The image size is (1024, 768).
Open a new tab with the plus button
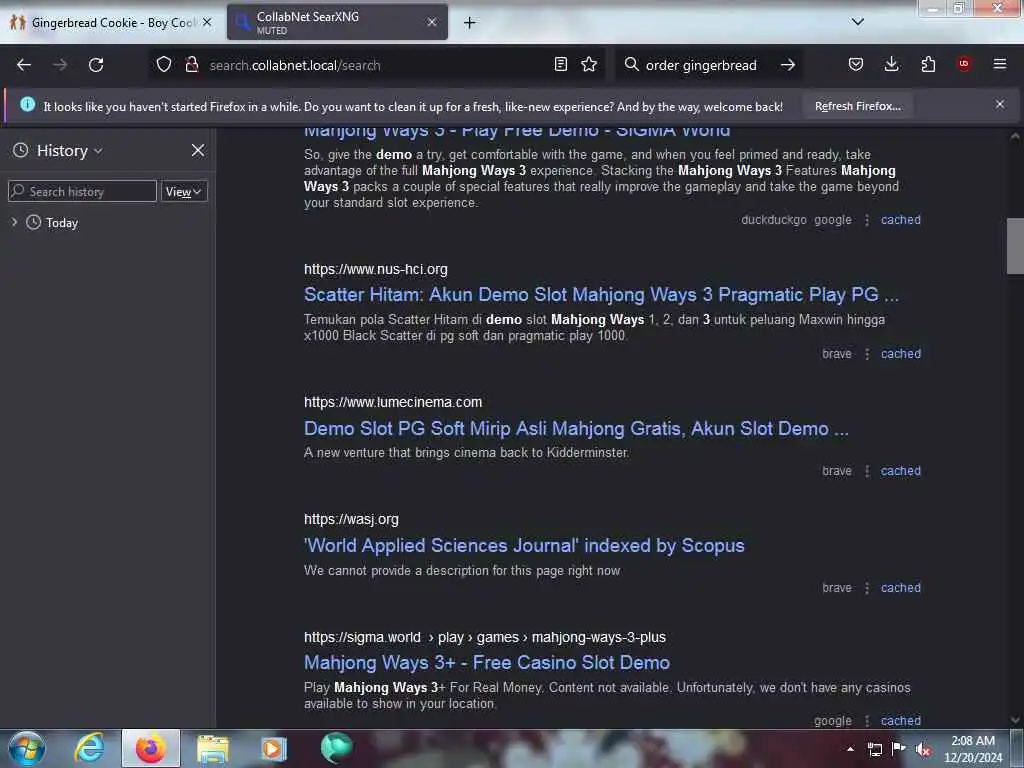pyautogui.click(x=470, y=23)
